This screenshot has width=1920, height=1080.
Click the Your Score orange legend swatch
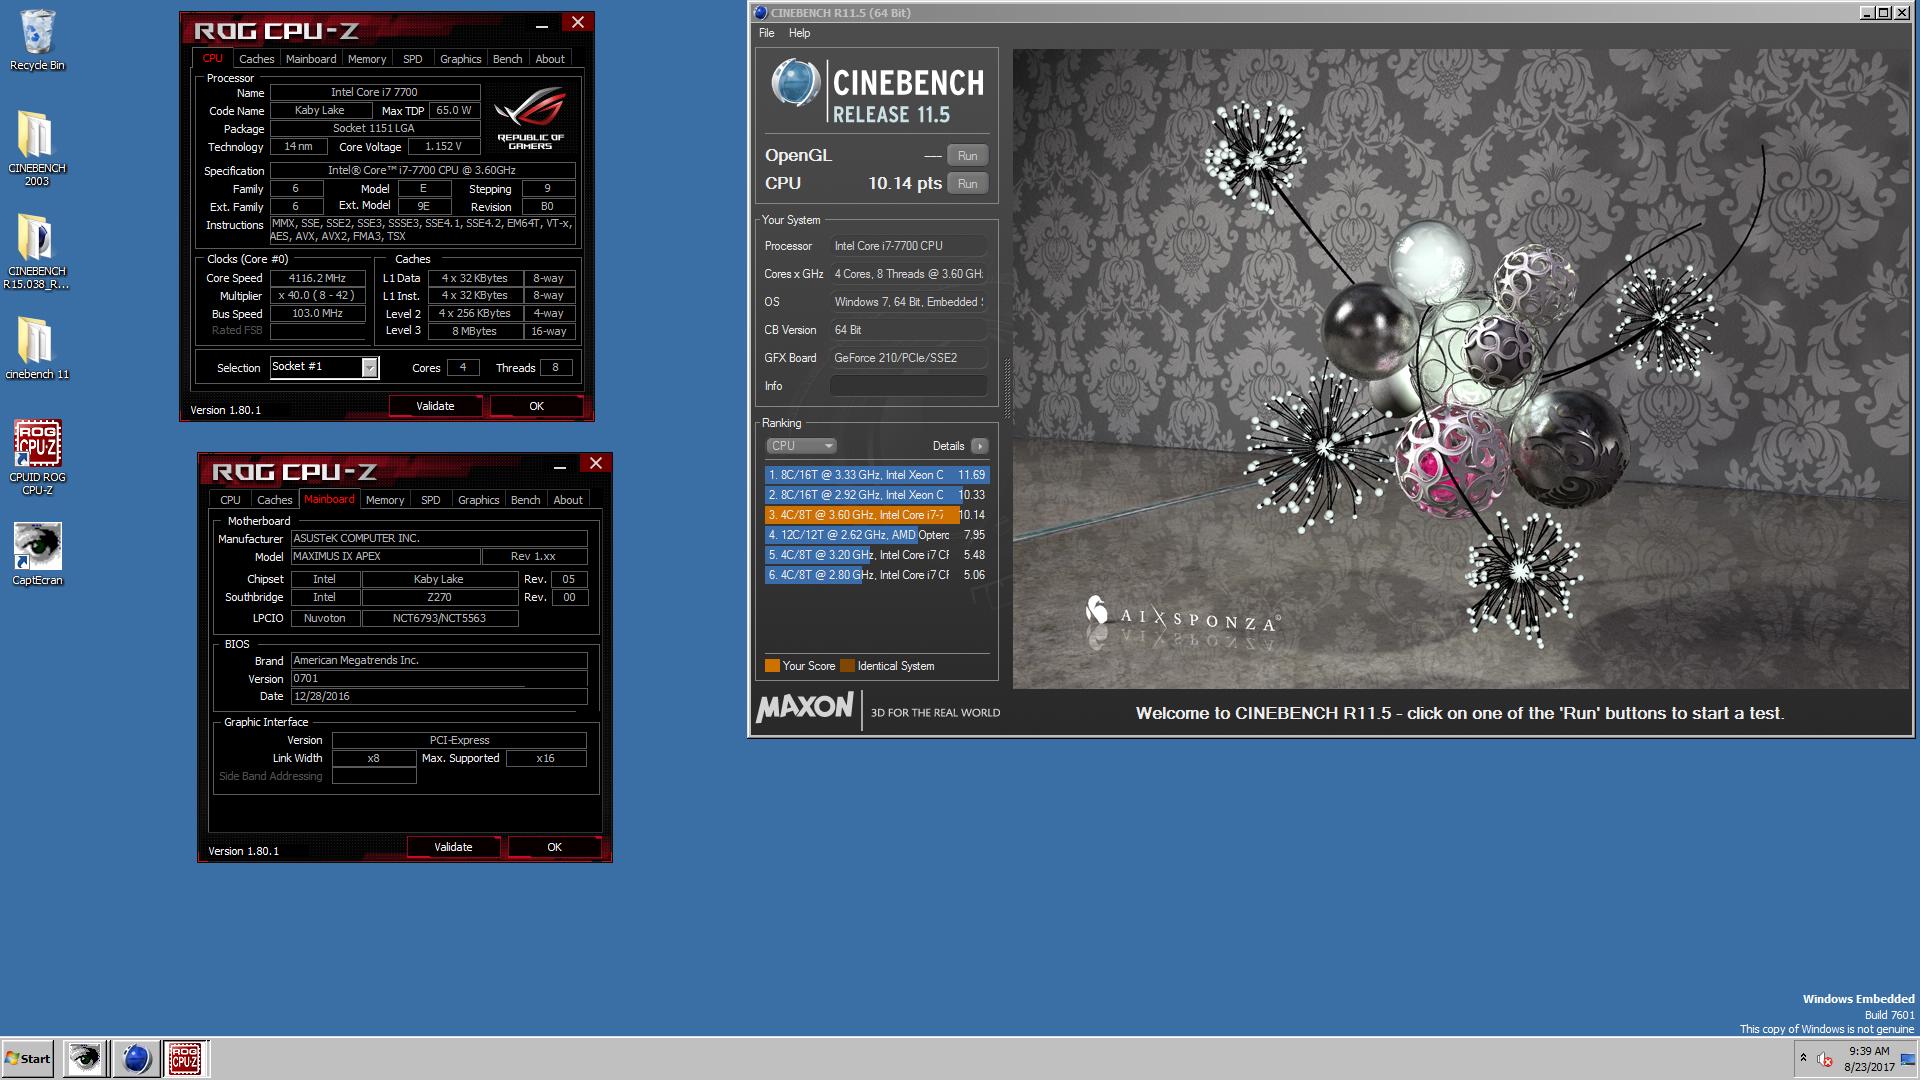[772, 666]
